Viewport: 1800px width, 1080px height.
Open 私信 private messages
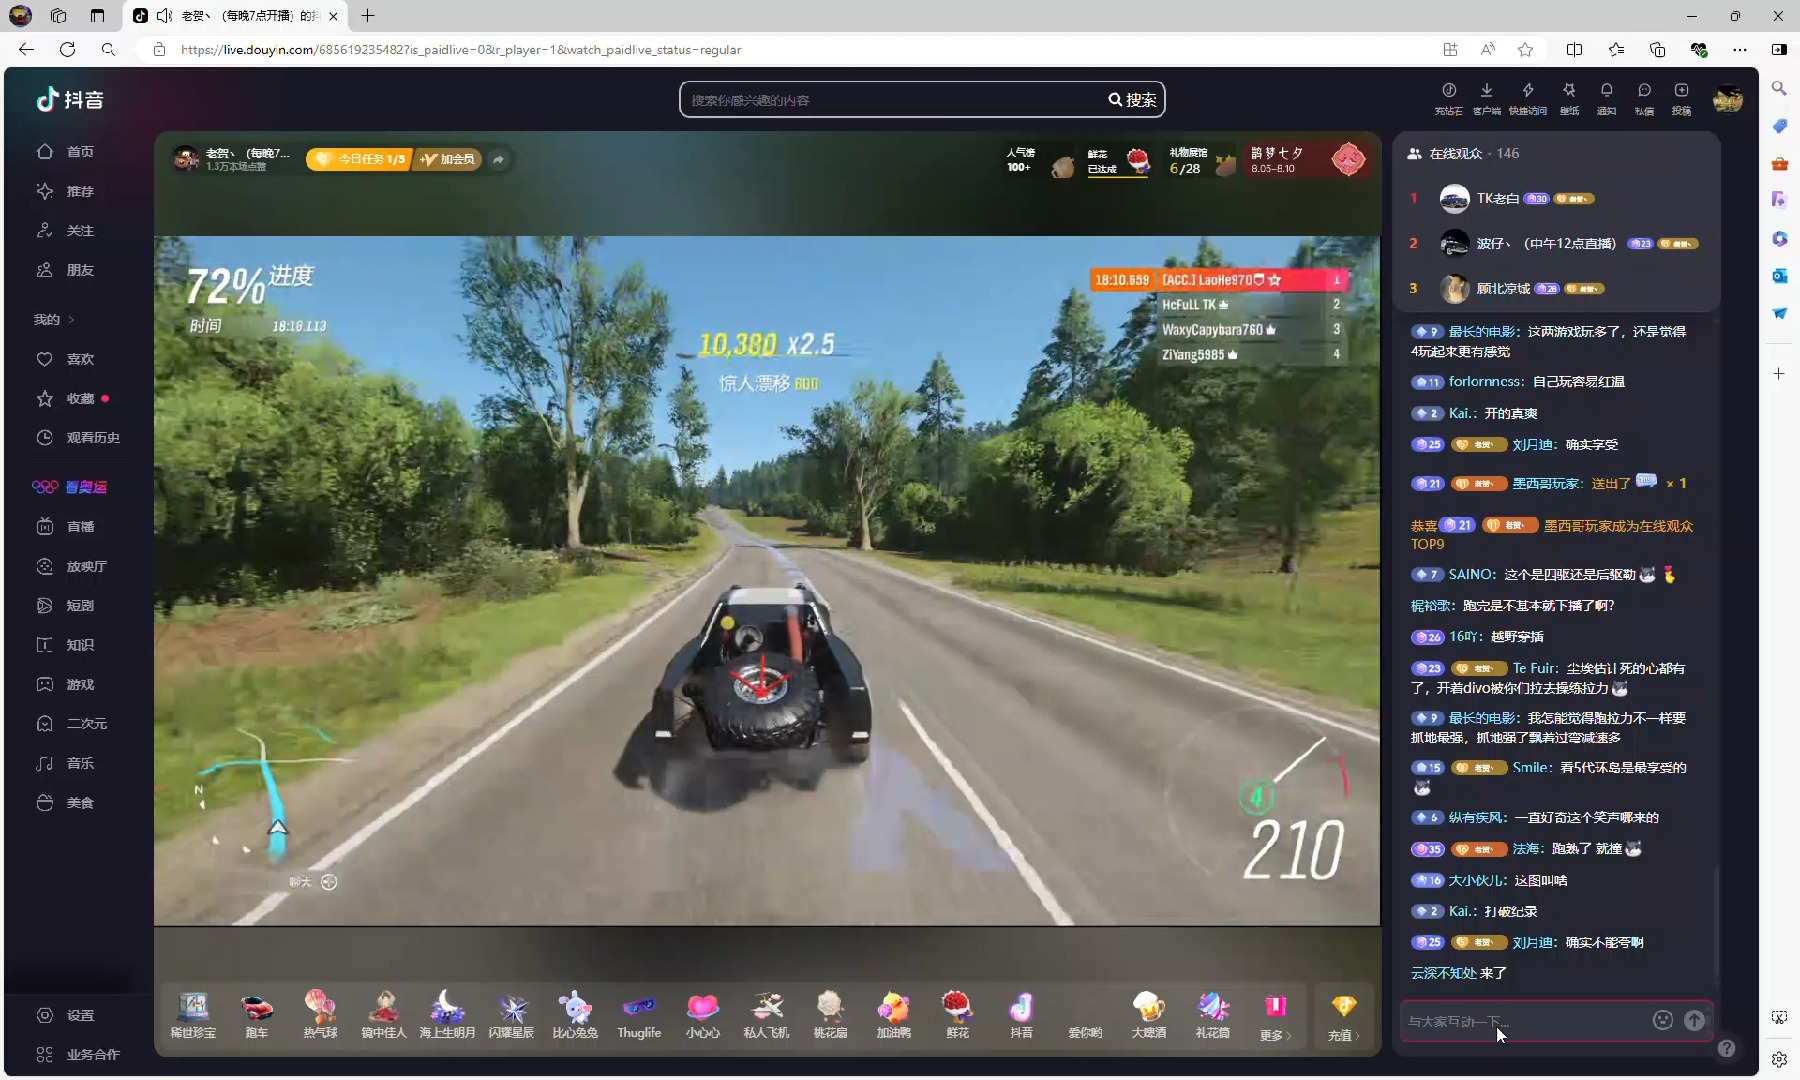(x=1644, y=98)
